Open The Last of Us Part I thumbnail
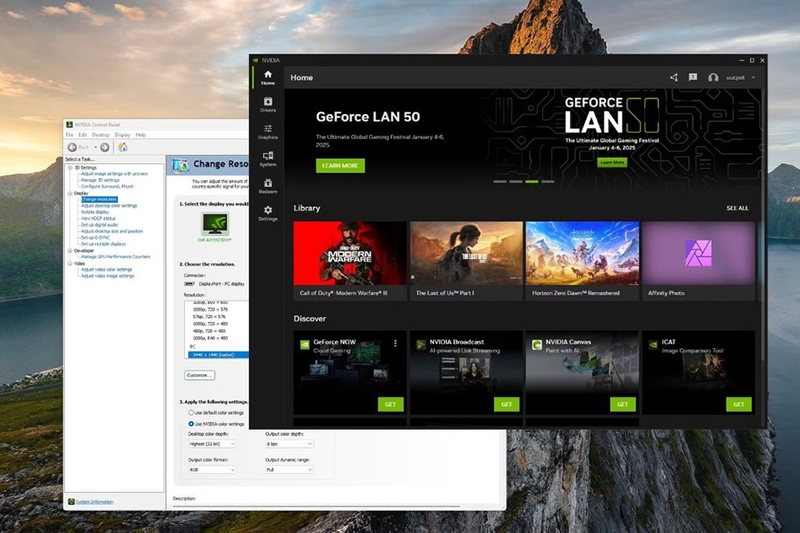Image resolution: width=800 pixels, height=533 pixels. [466, 253]
